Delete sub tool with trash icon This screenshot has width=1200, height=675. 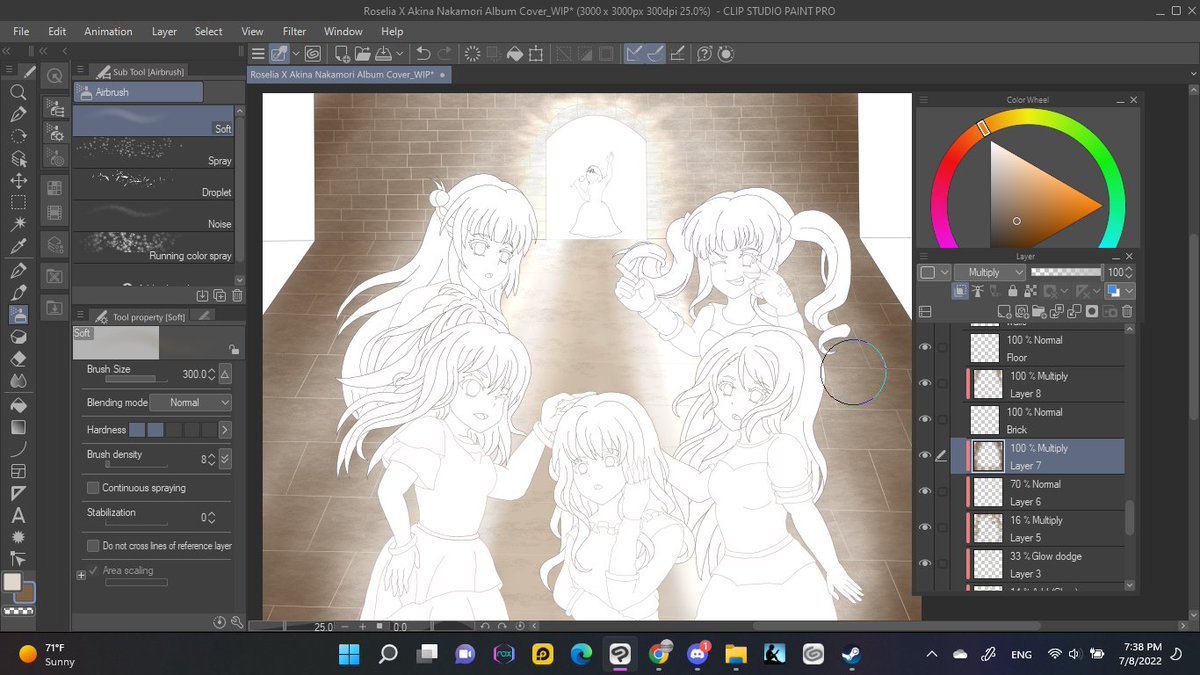(x=237, y=295)
